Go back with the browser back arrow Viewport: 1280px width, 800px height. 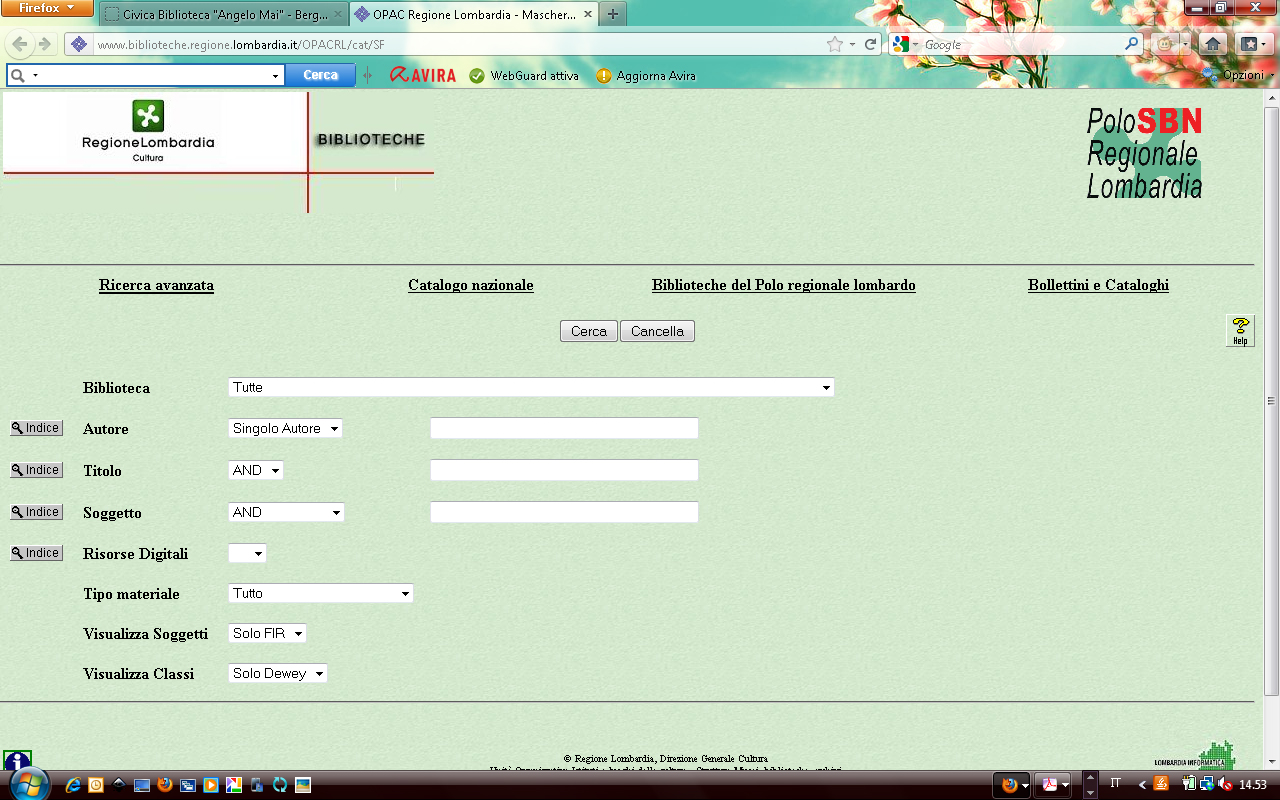(20, 44)
